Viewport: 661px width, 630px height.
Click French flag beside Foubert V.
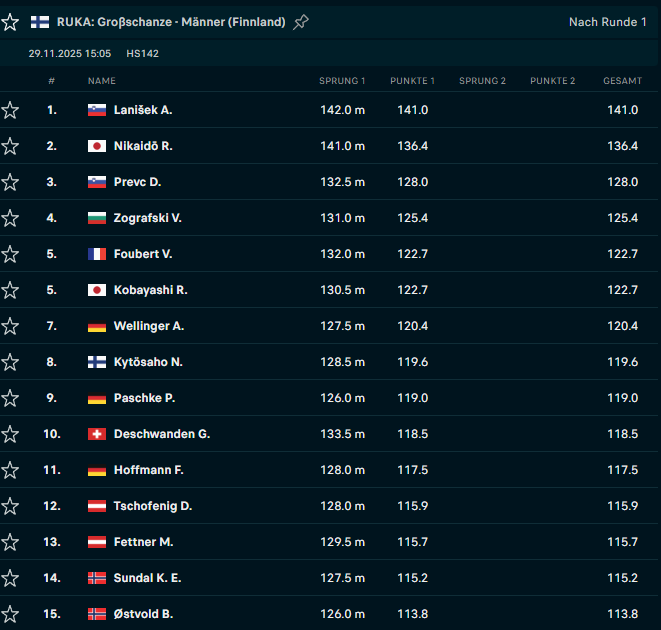(97, 254)
